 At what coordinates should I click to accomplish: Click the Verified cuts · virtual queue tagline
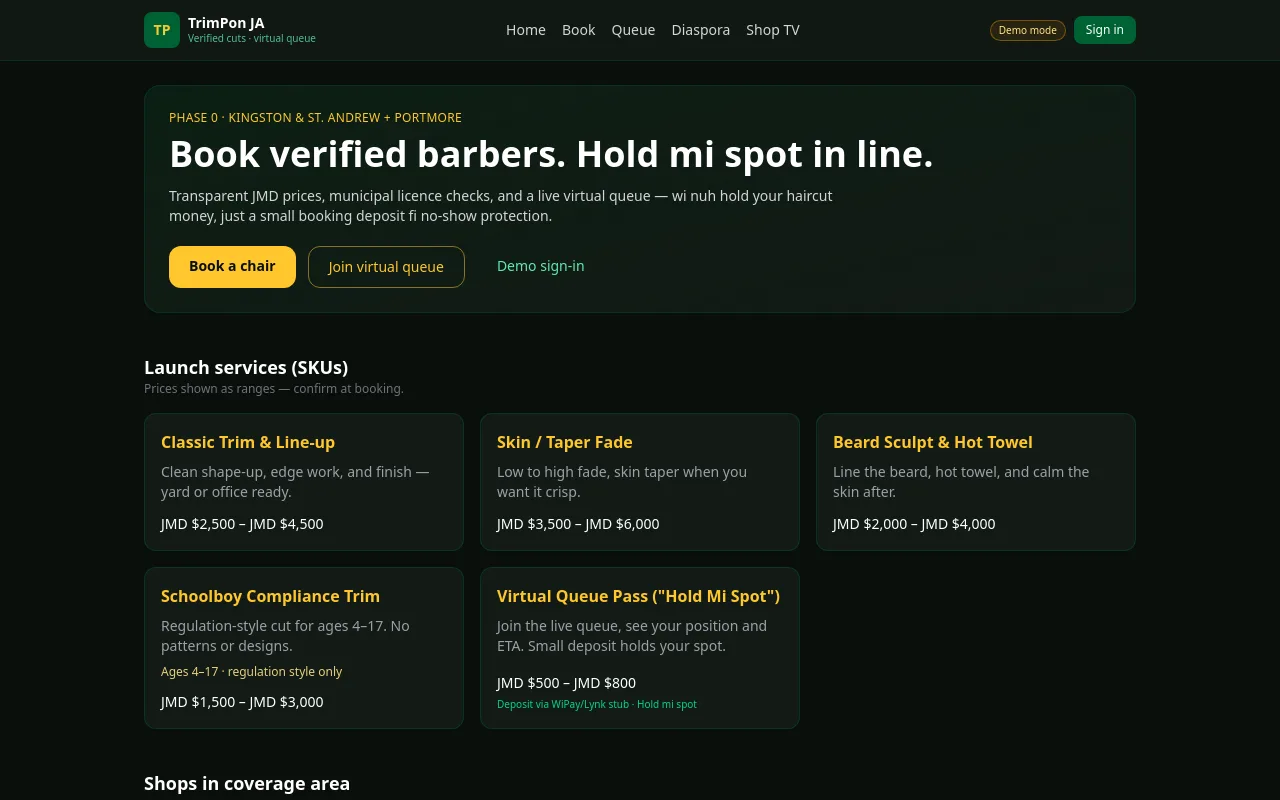pyautogui.click(x=252, y=39)
